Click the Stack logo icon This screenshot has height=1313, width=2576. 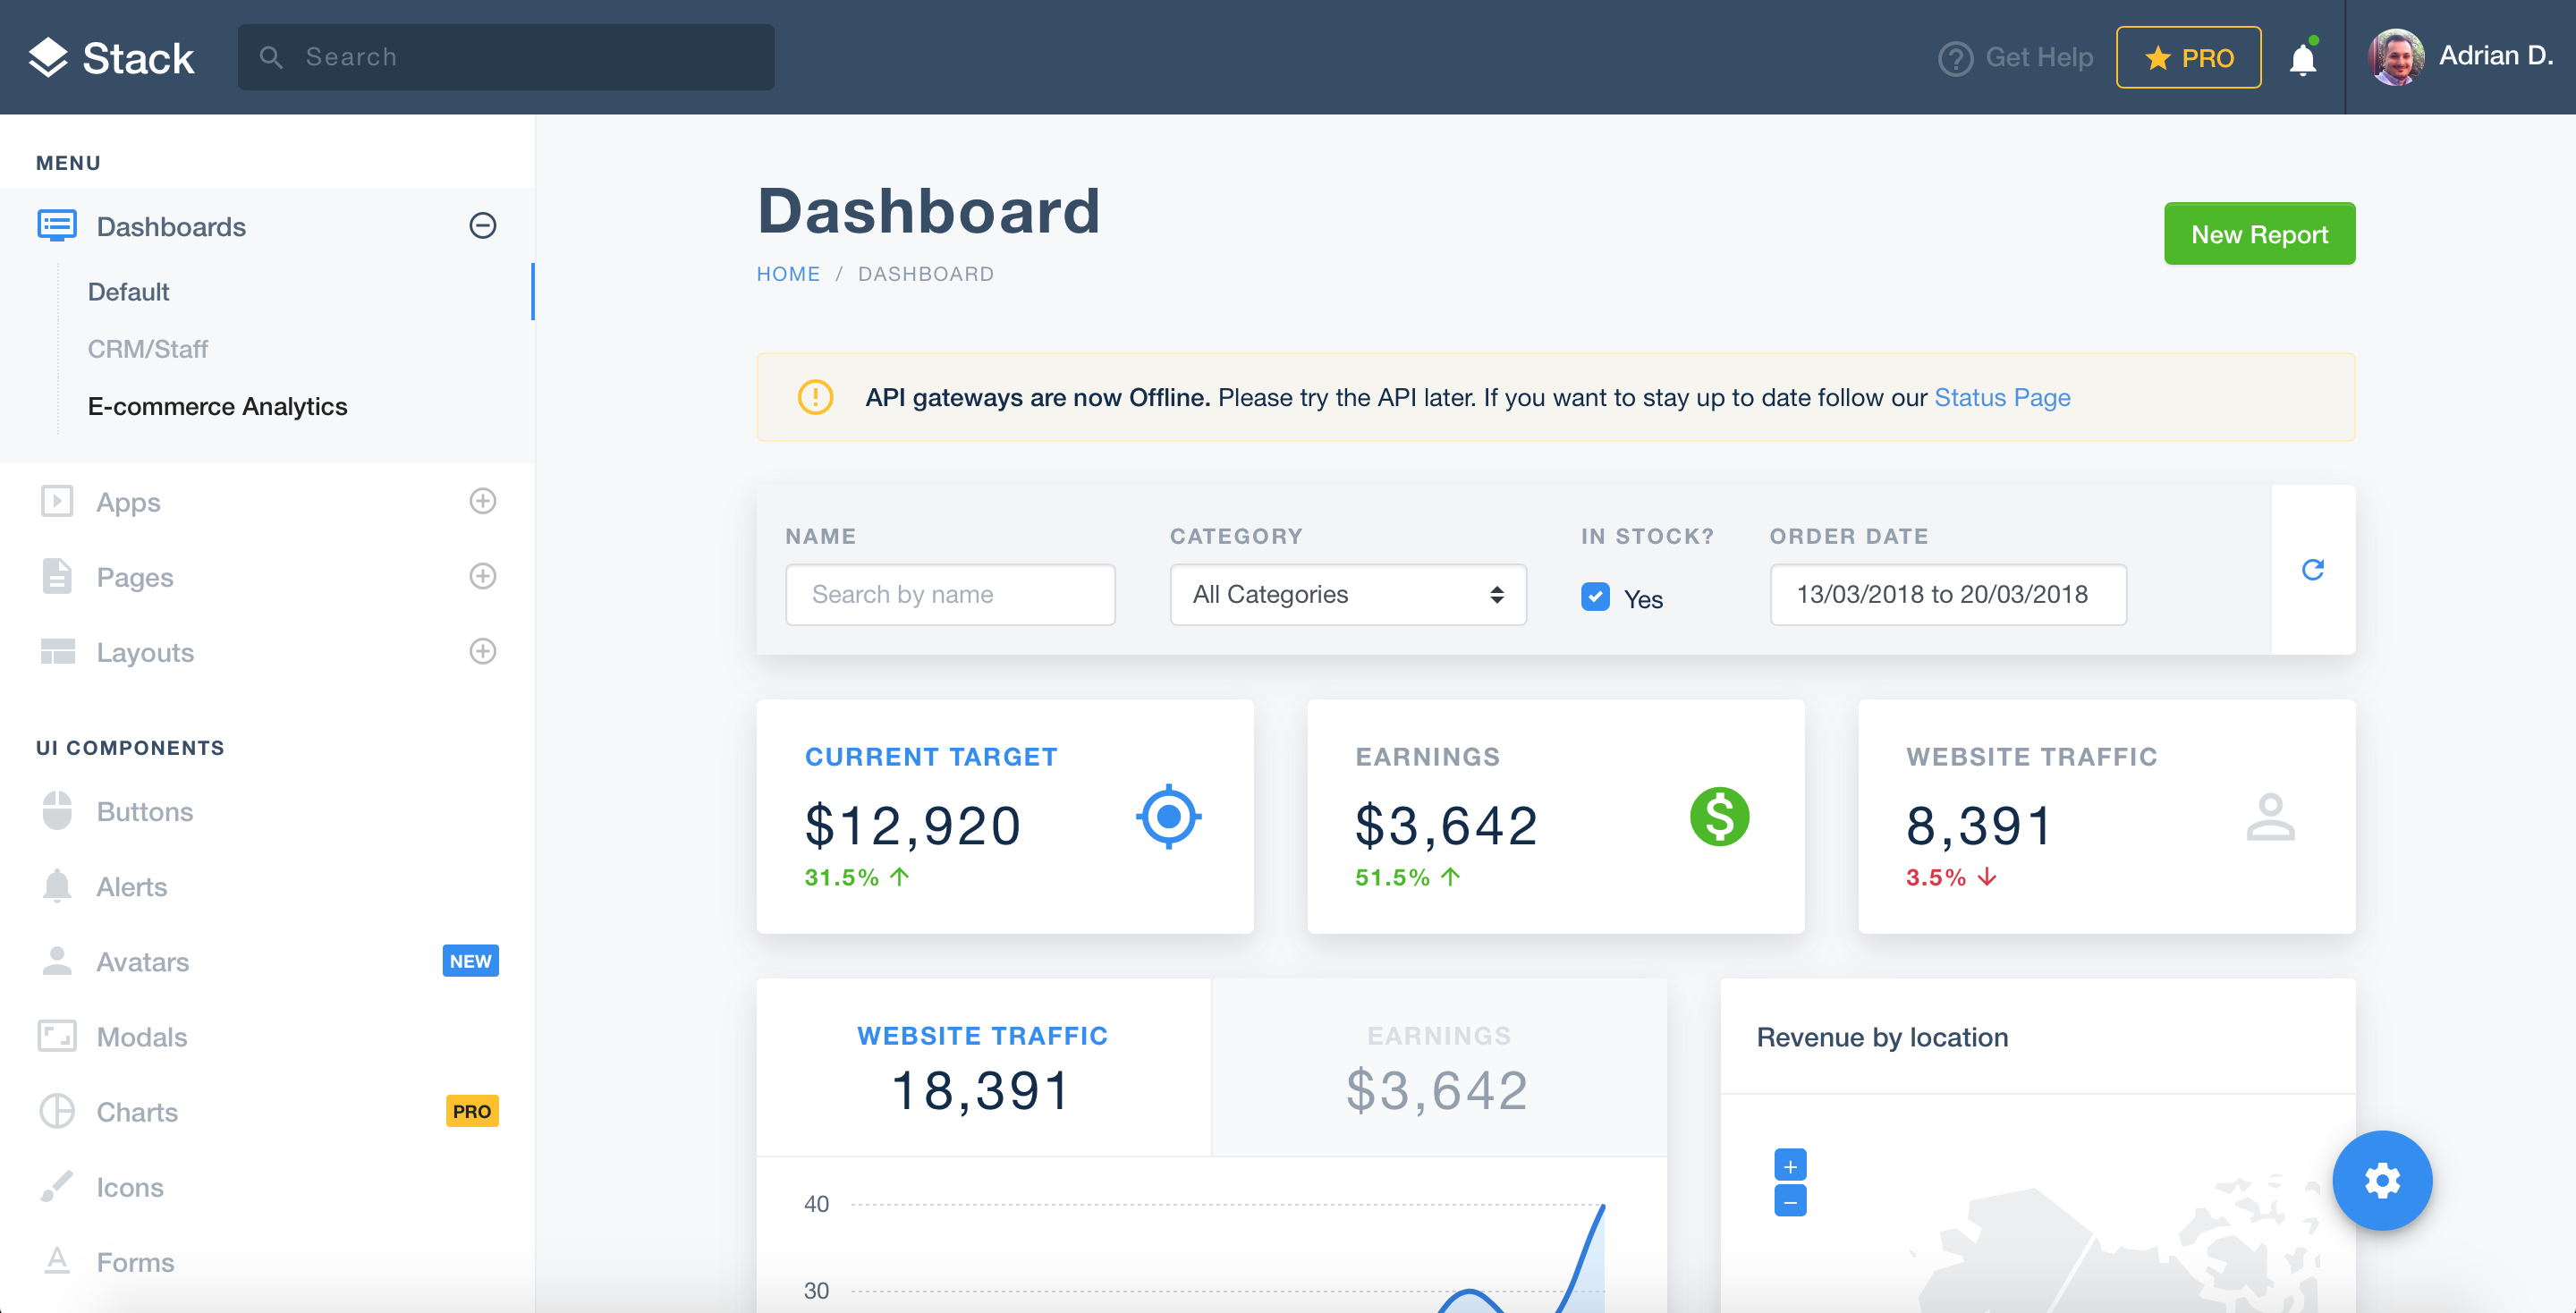(48, 58)
